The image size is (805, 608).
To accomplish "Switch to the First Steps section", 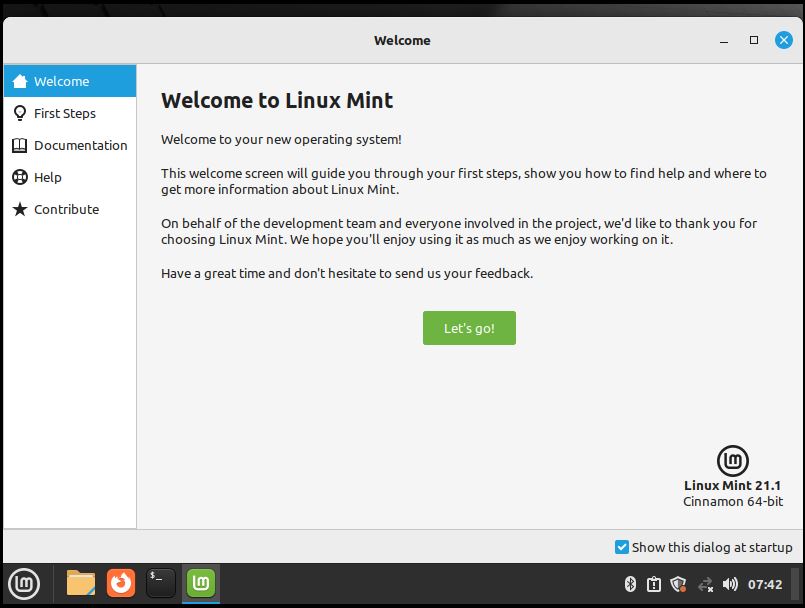I will click(x=70, y=113).
